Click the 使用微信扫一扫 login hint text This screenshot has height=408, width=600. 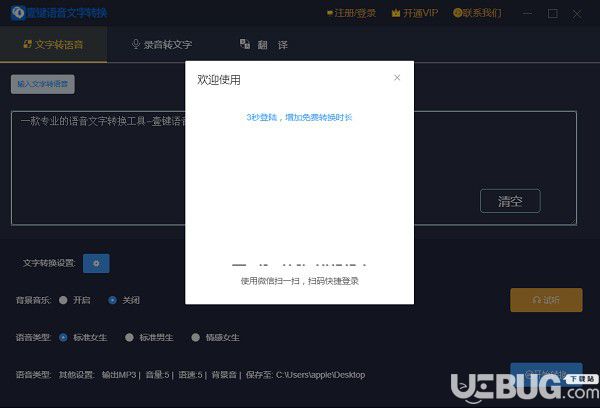click(x=300, y=281)
